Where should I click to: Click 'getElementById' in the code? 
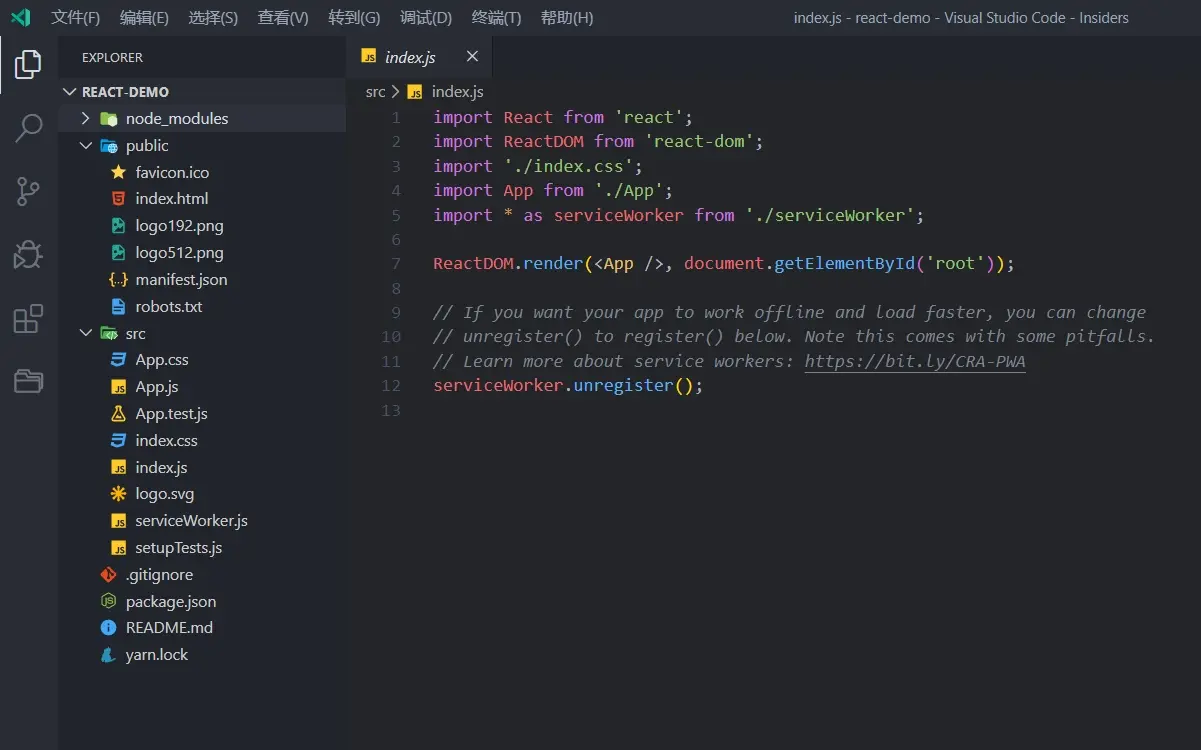(845, 264)
